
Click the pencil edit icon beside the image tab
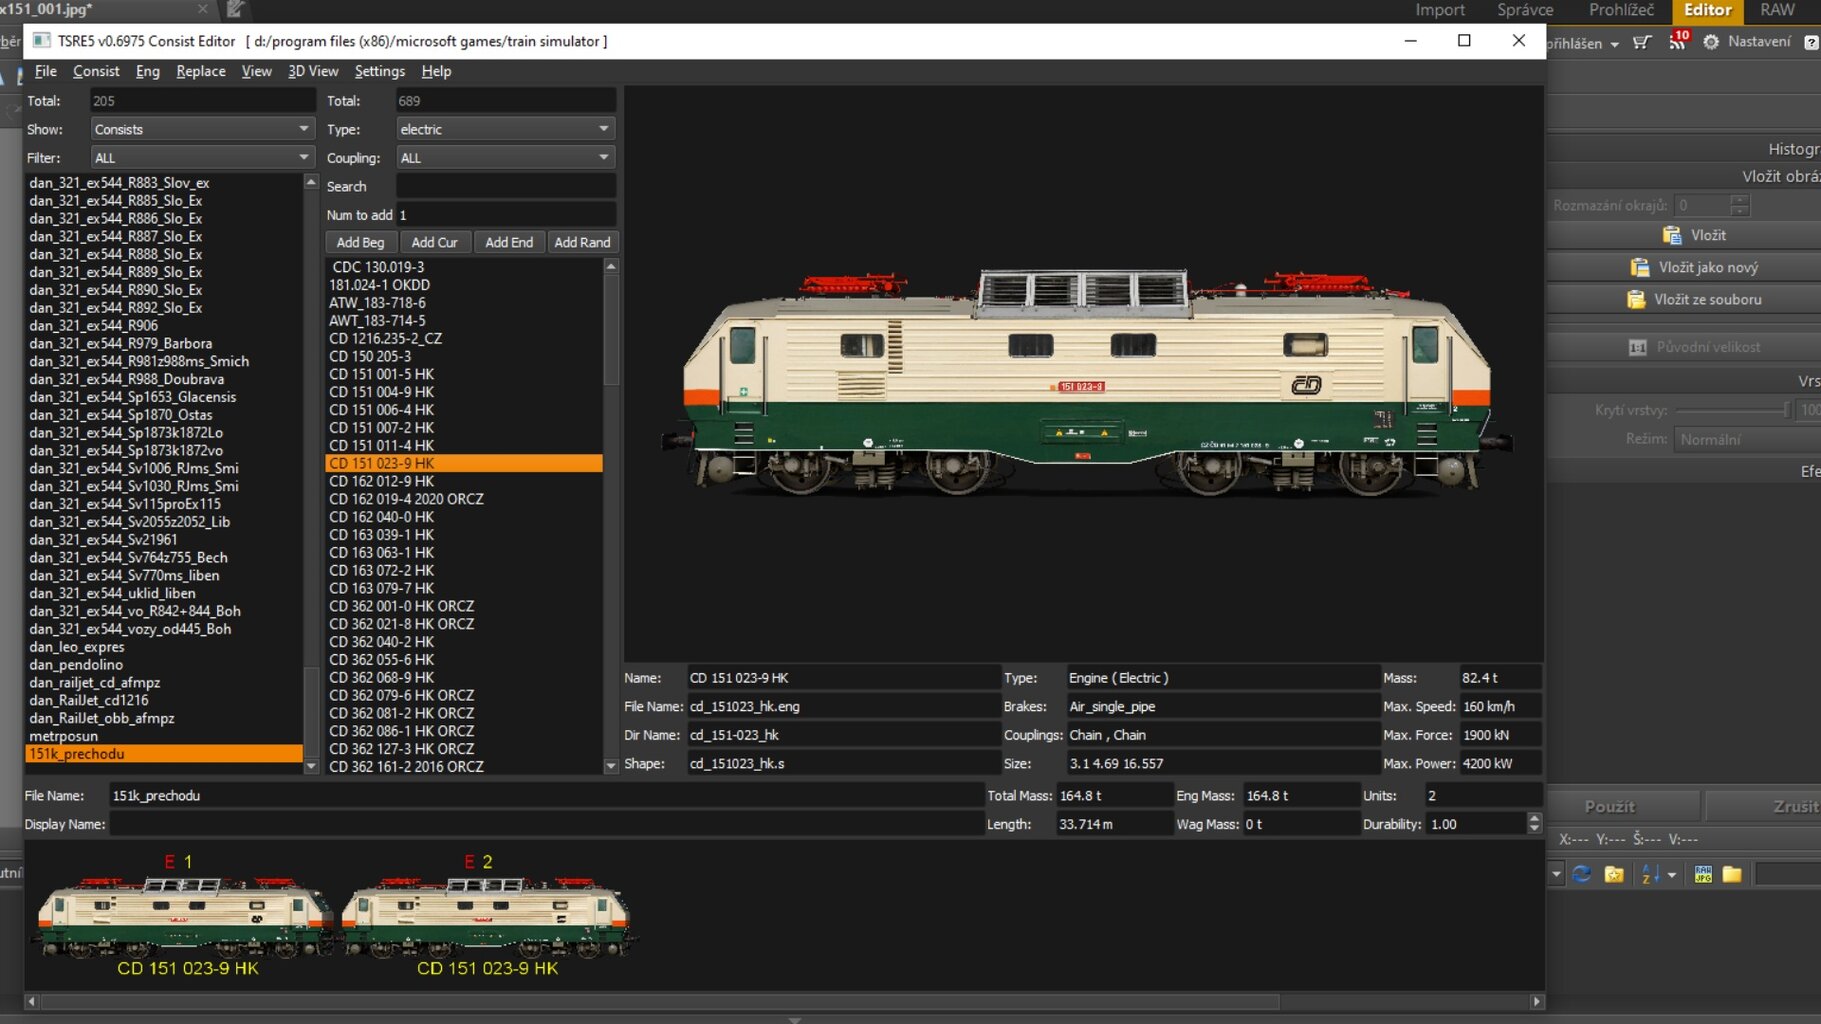[235, 9]
